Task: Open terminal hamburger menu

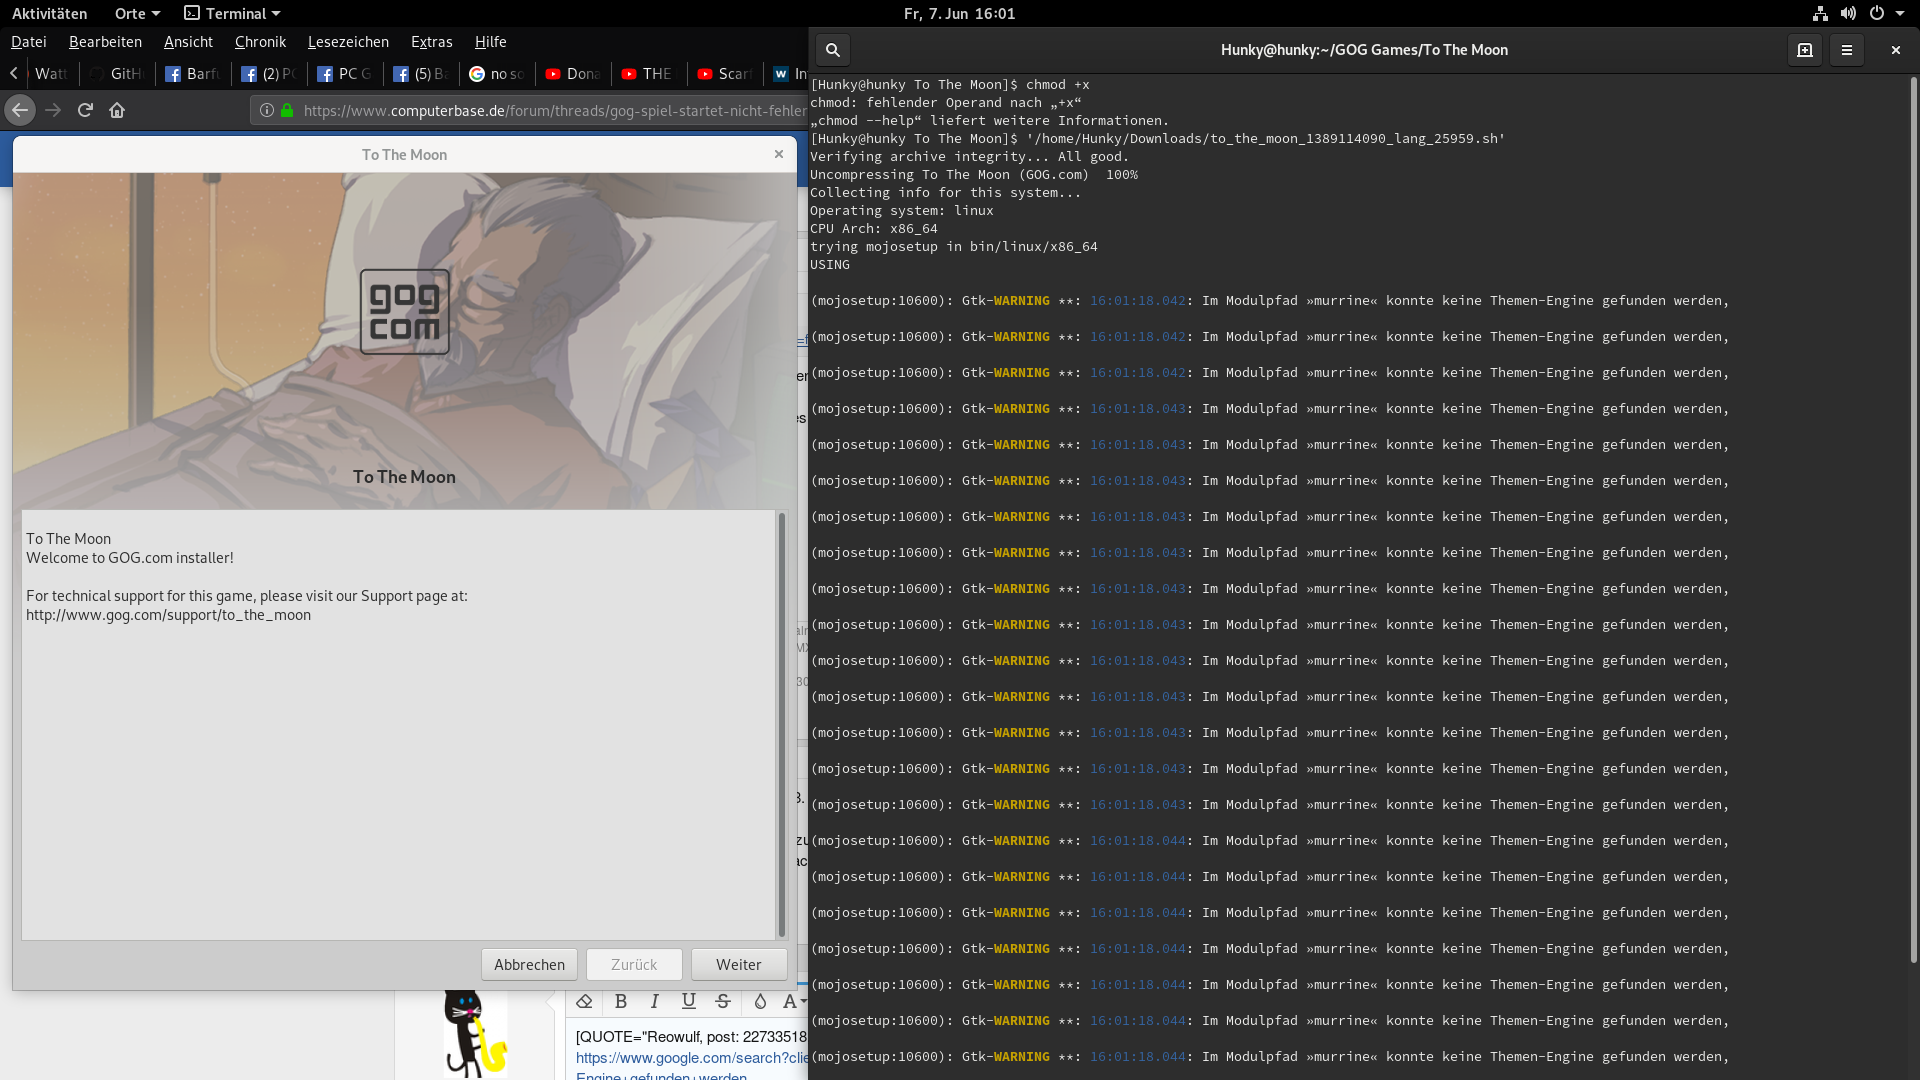Action: tap(1847, 50)
